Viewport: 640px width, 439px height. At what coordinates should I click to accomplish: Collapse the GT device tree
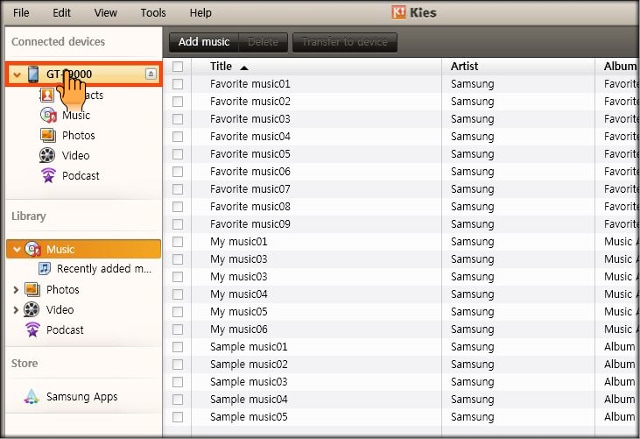point(17,75)
